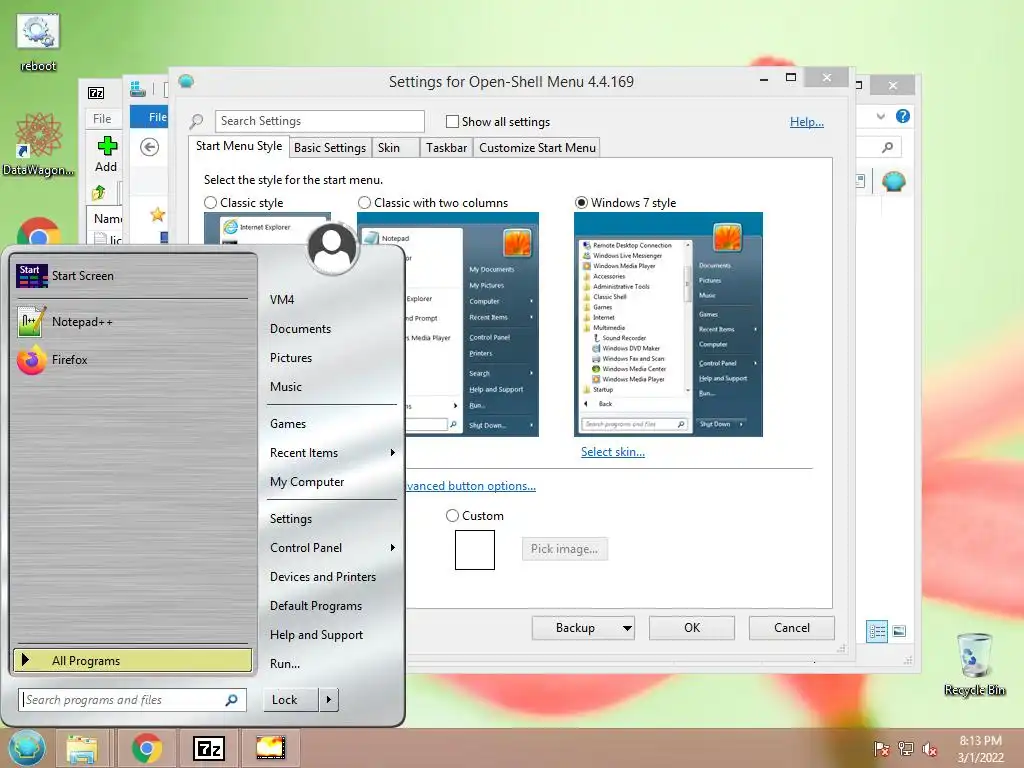The width and height of the screenshot is (1024, 768).
Task: Open the Taskbar tab
Action: click(446, 148)
